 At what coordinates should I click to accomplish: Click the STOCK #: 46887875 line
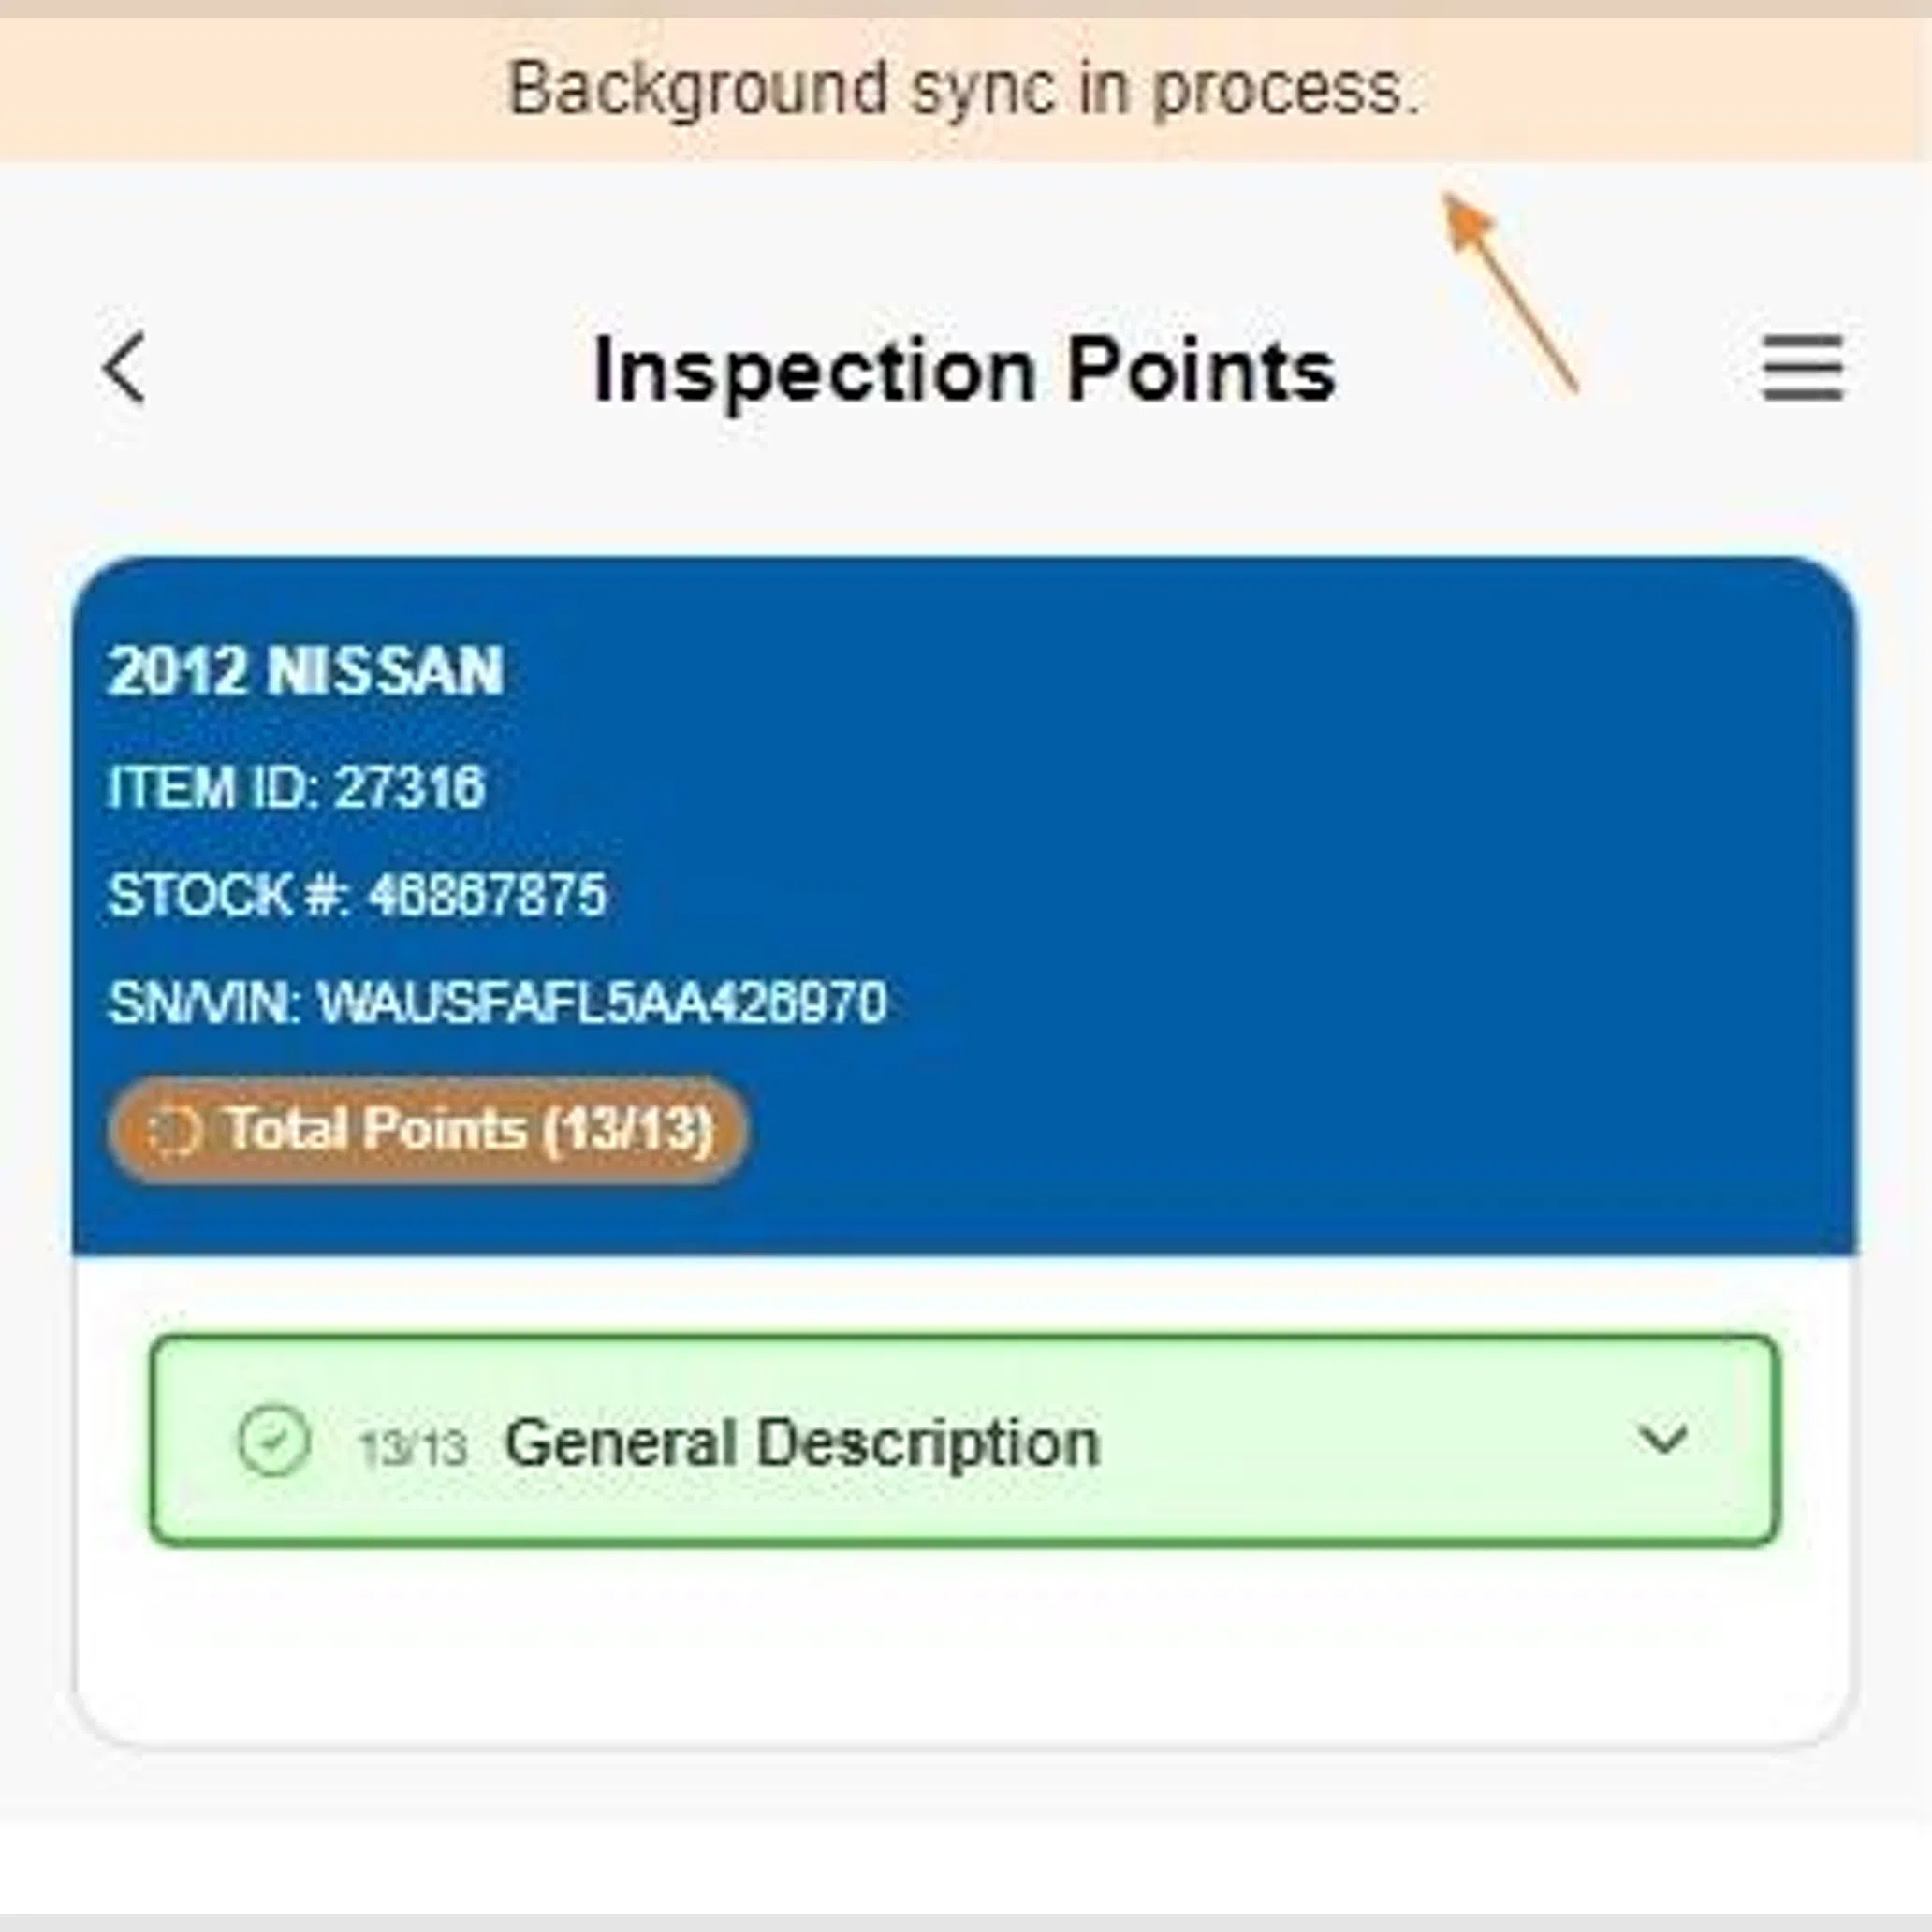357,894
